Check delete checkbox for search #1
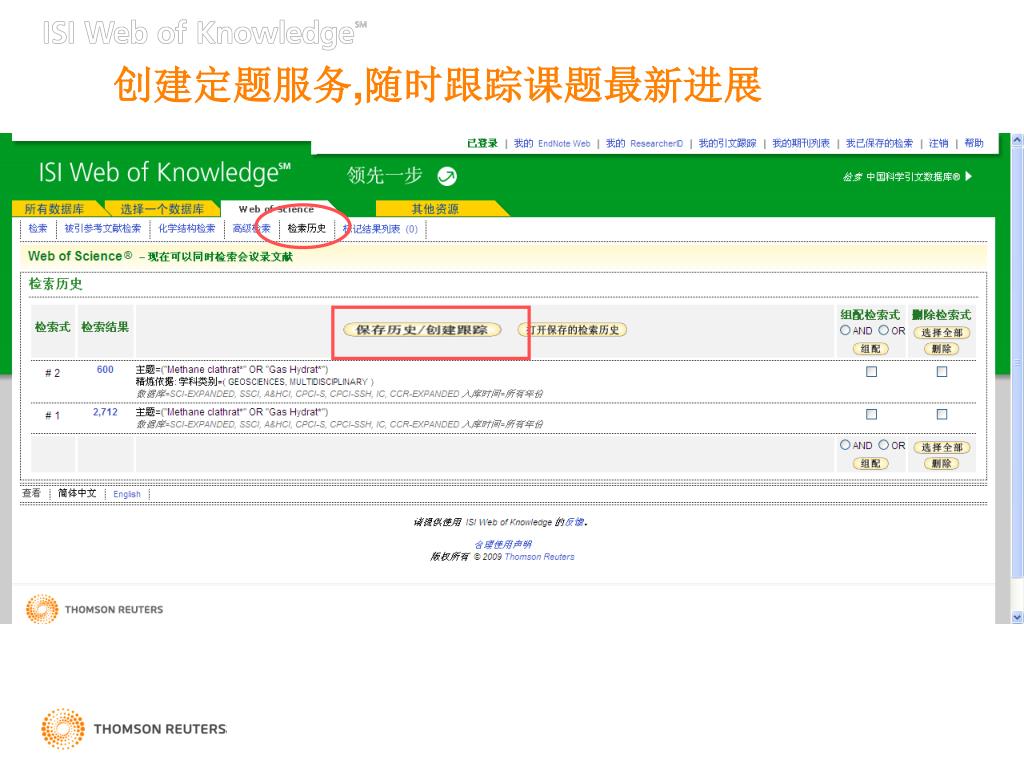Screen dimensions: 1024x768 (942, 414)
